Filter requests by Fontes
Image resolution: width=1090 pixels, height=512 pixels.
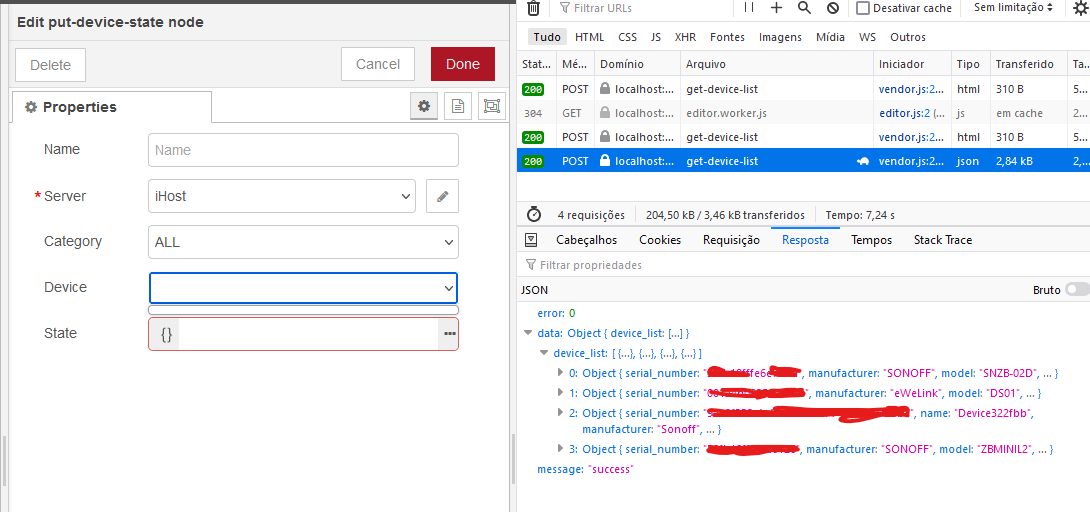click(x=727, y=38)
